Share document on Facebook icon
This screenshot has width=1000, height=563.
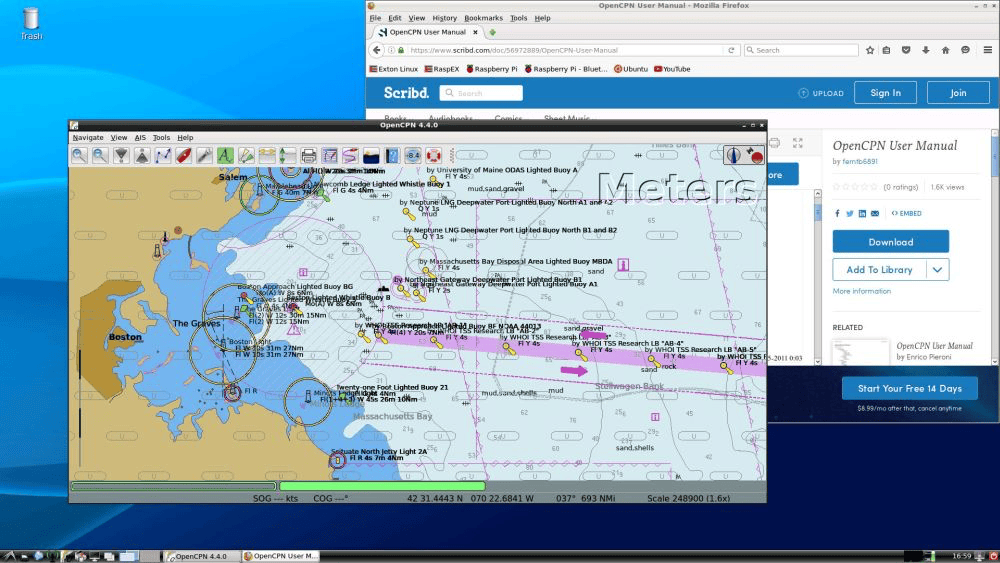coord(837,214)
